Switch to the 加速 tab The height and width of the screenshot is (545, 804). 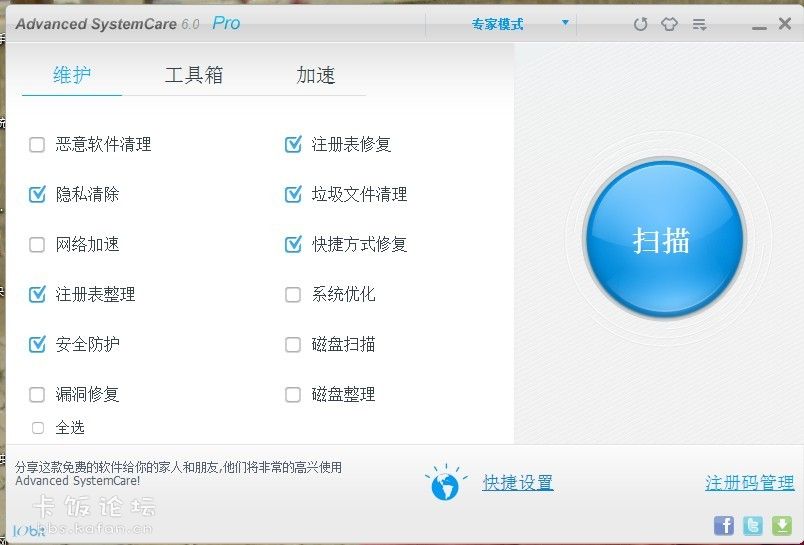tap(316, 75)
